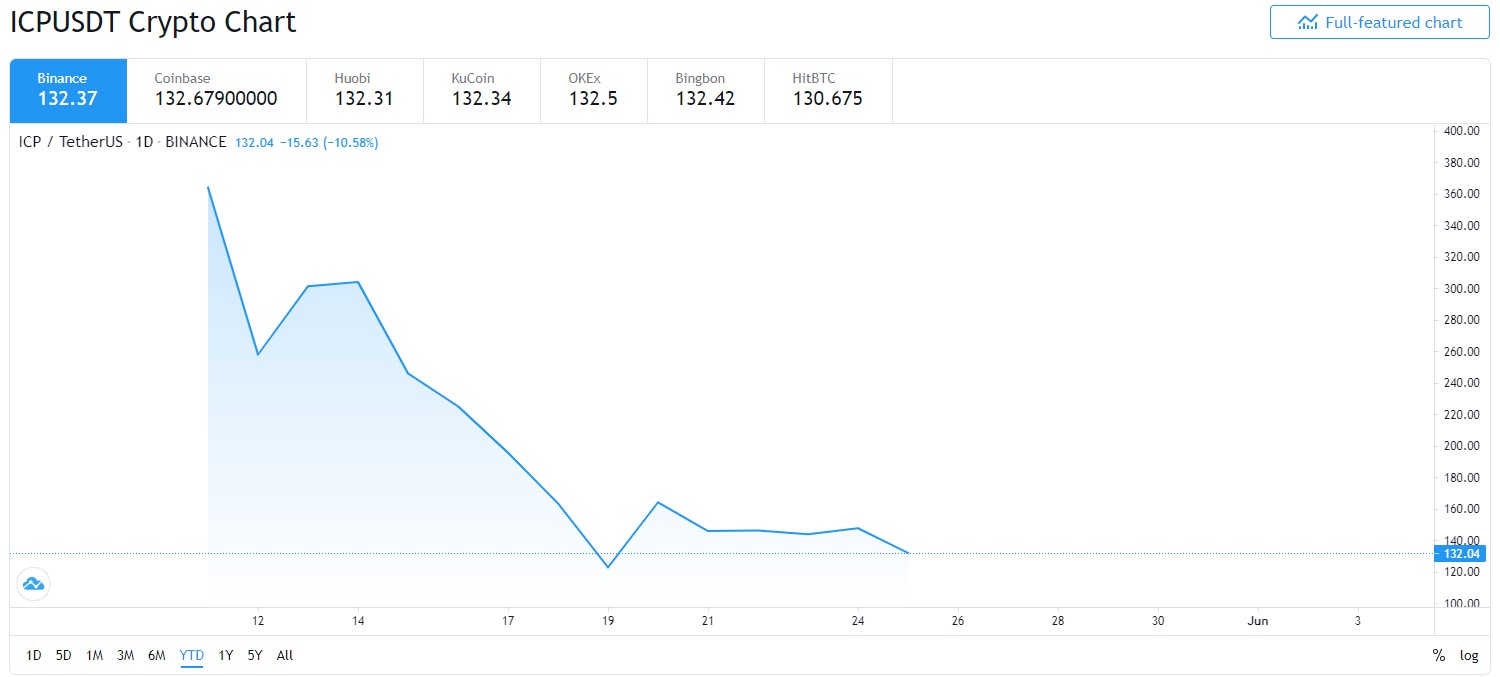The width and height of the screenshot is (1500, 677).
Task: Click the chart icon in Full-featured chart button
Action: click(x=1308, y=22)
